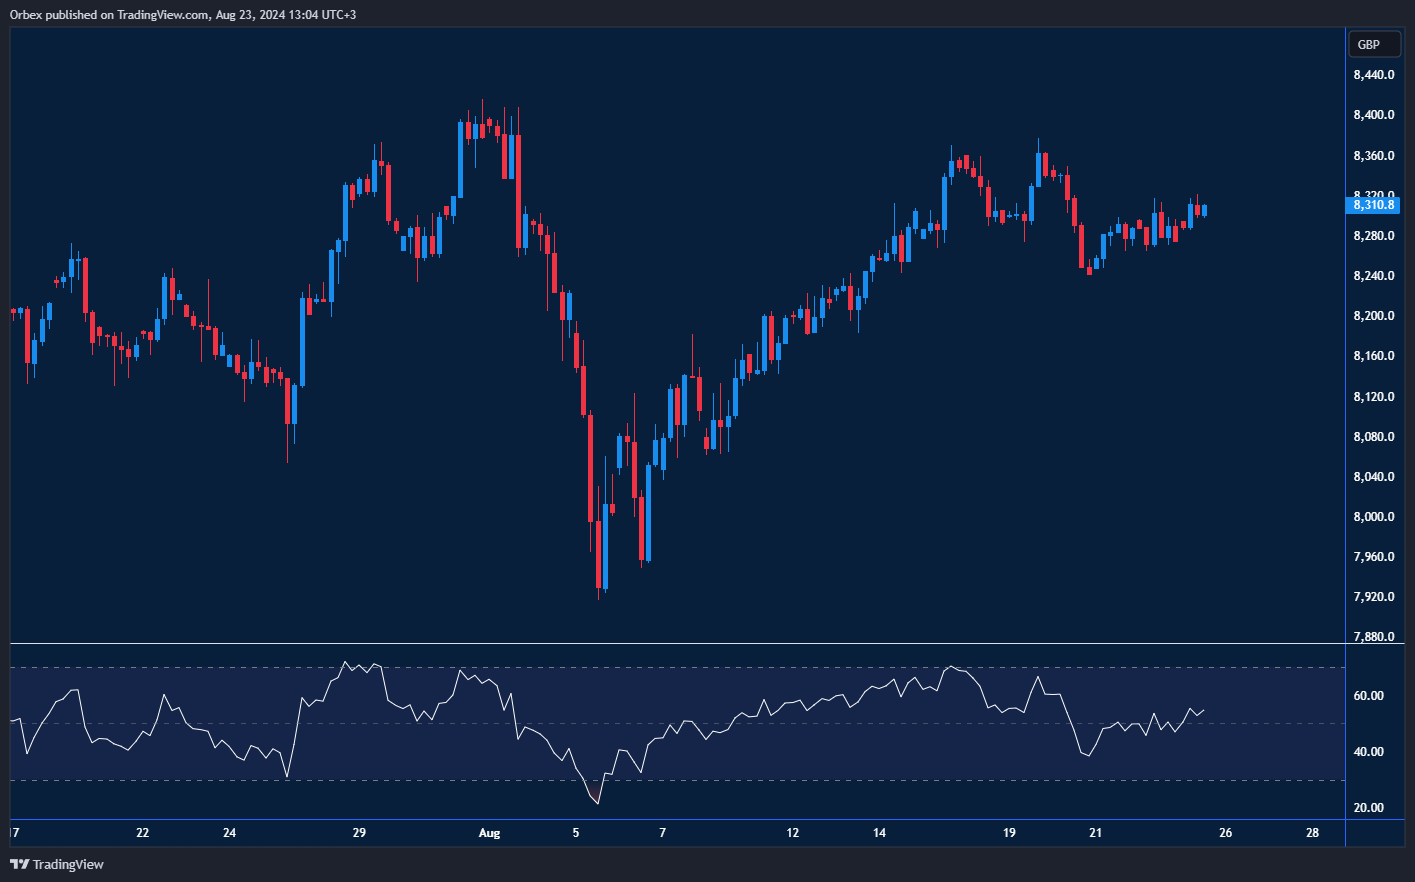Viewport: 1415px width, 882px height.
Task: Click the 8,440.0 price axis label
Action: (x=1373, y=75)
